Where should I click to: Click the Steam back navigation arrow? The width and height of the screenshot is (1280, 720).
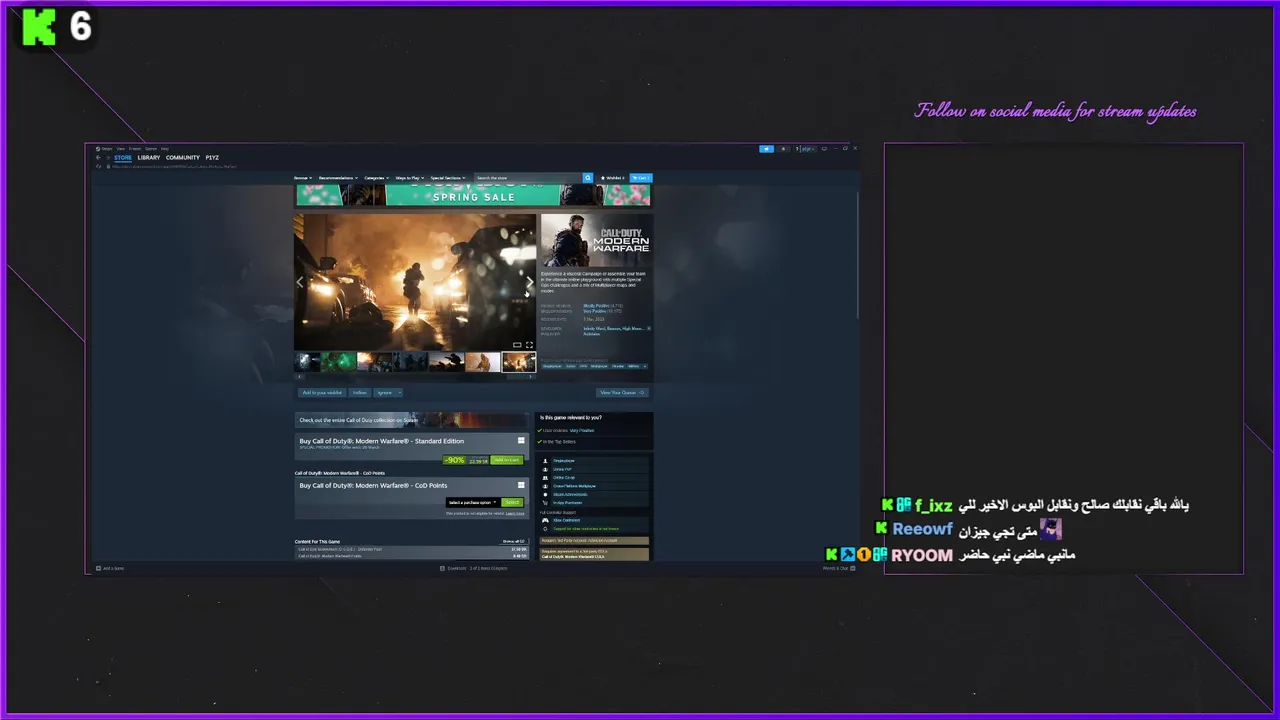pyautogui.click(x=98, y=157)
